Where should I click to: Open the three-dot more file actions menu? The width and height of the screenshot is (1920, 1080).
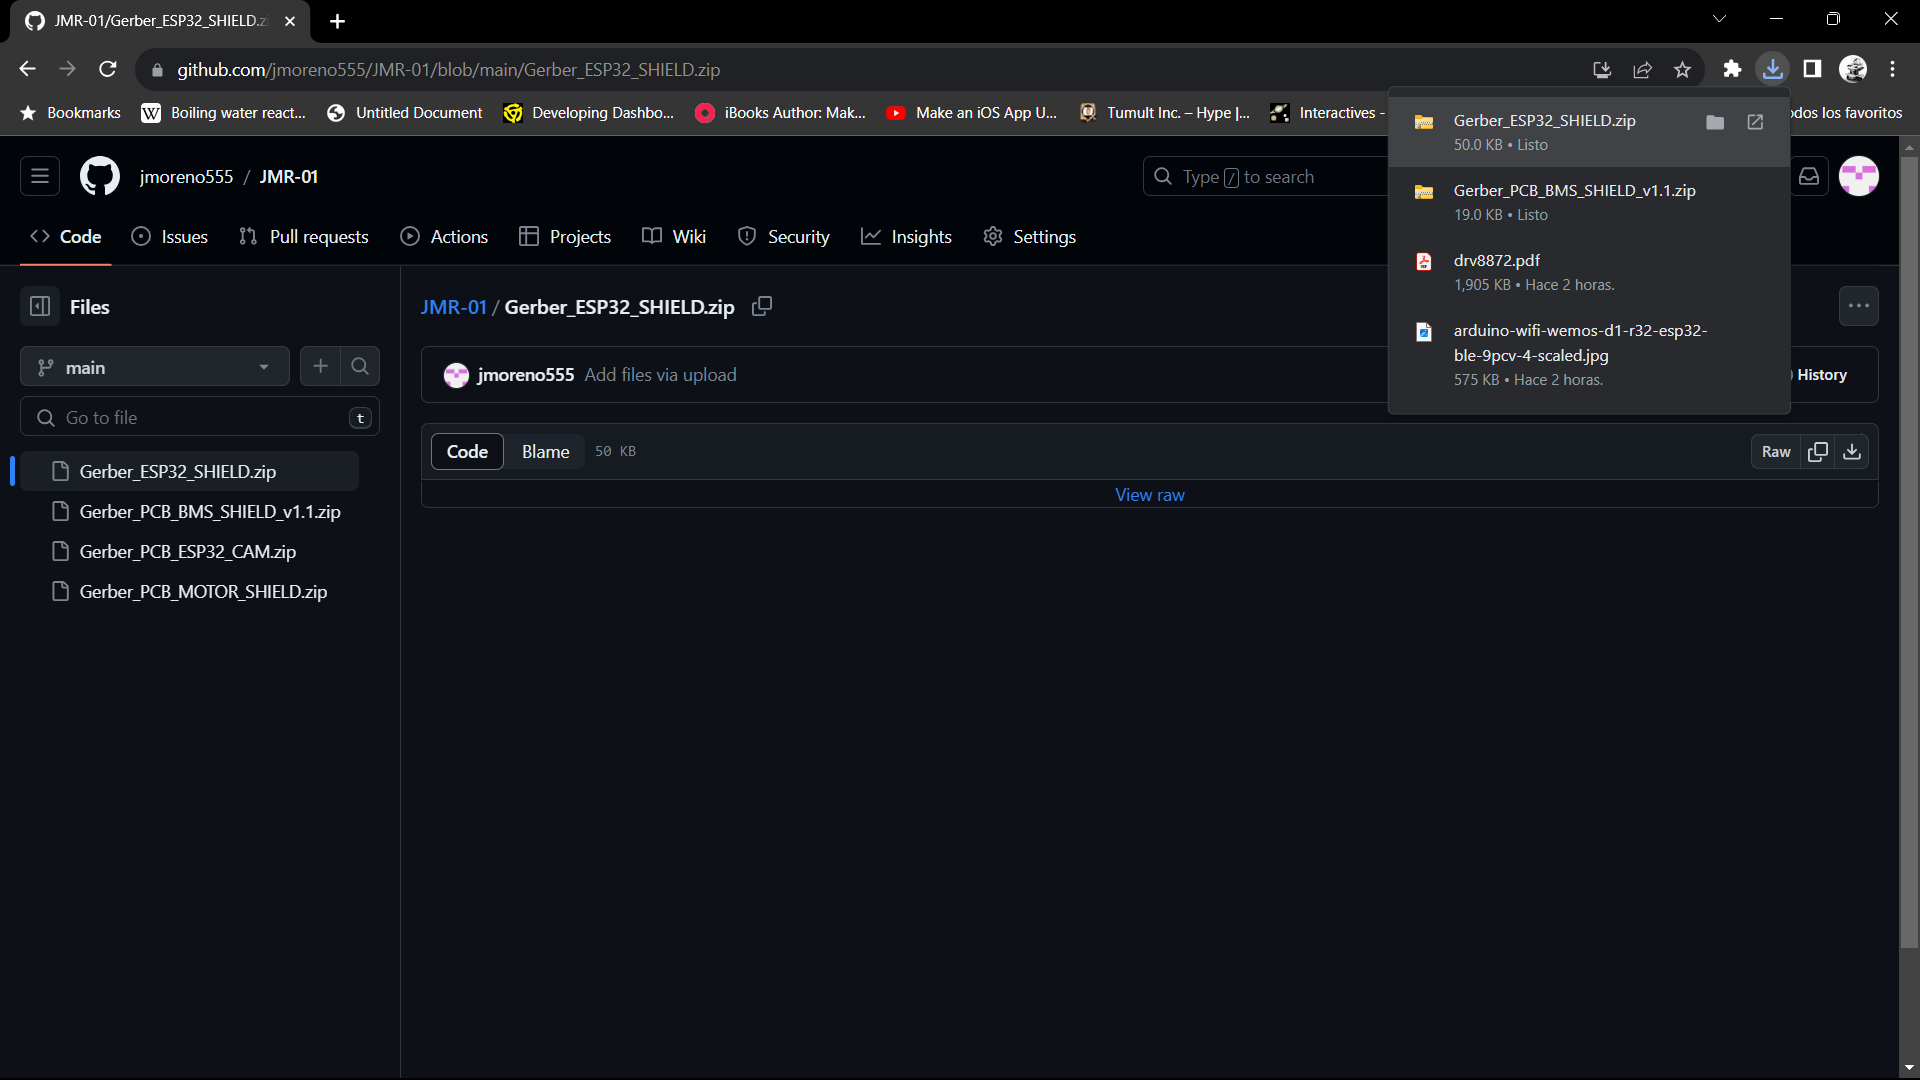click(1858, 306)
